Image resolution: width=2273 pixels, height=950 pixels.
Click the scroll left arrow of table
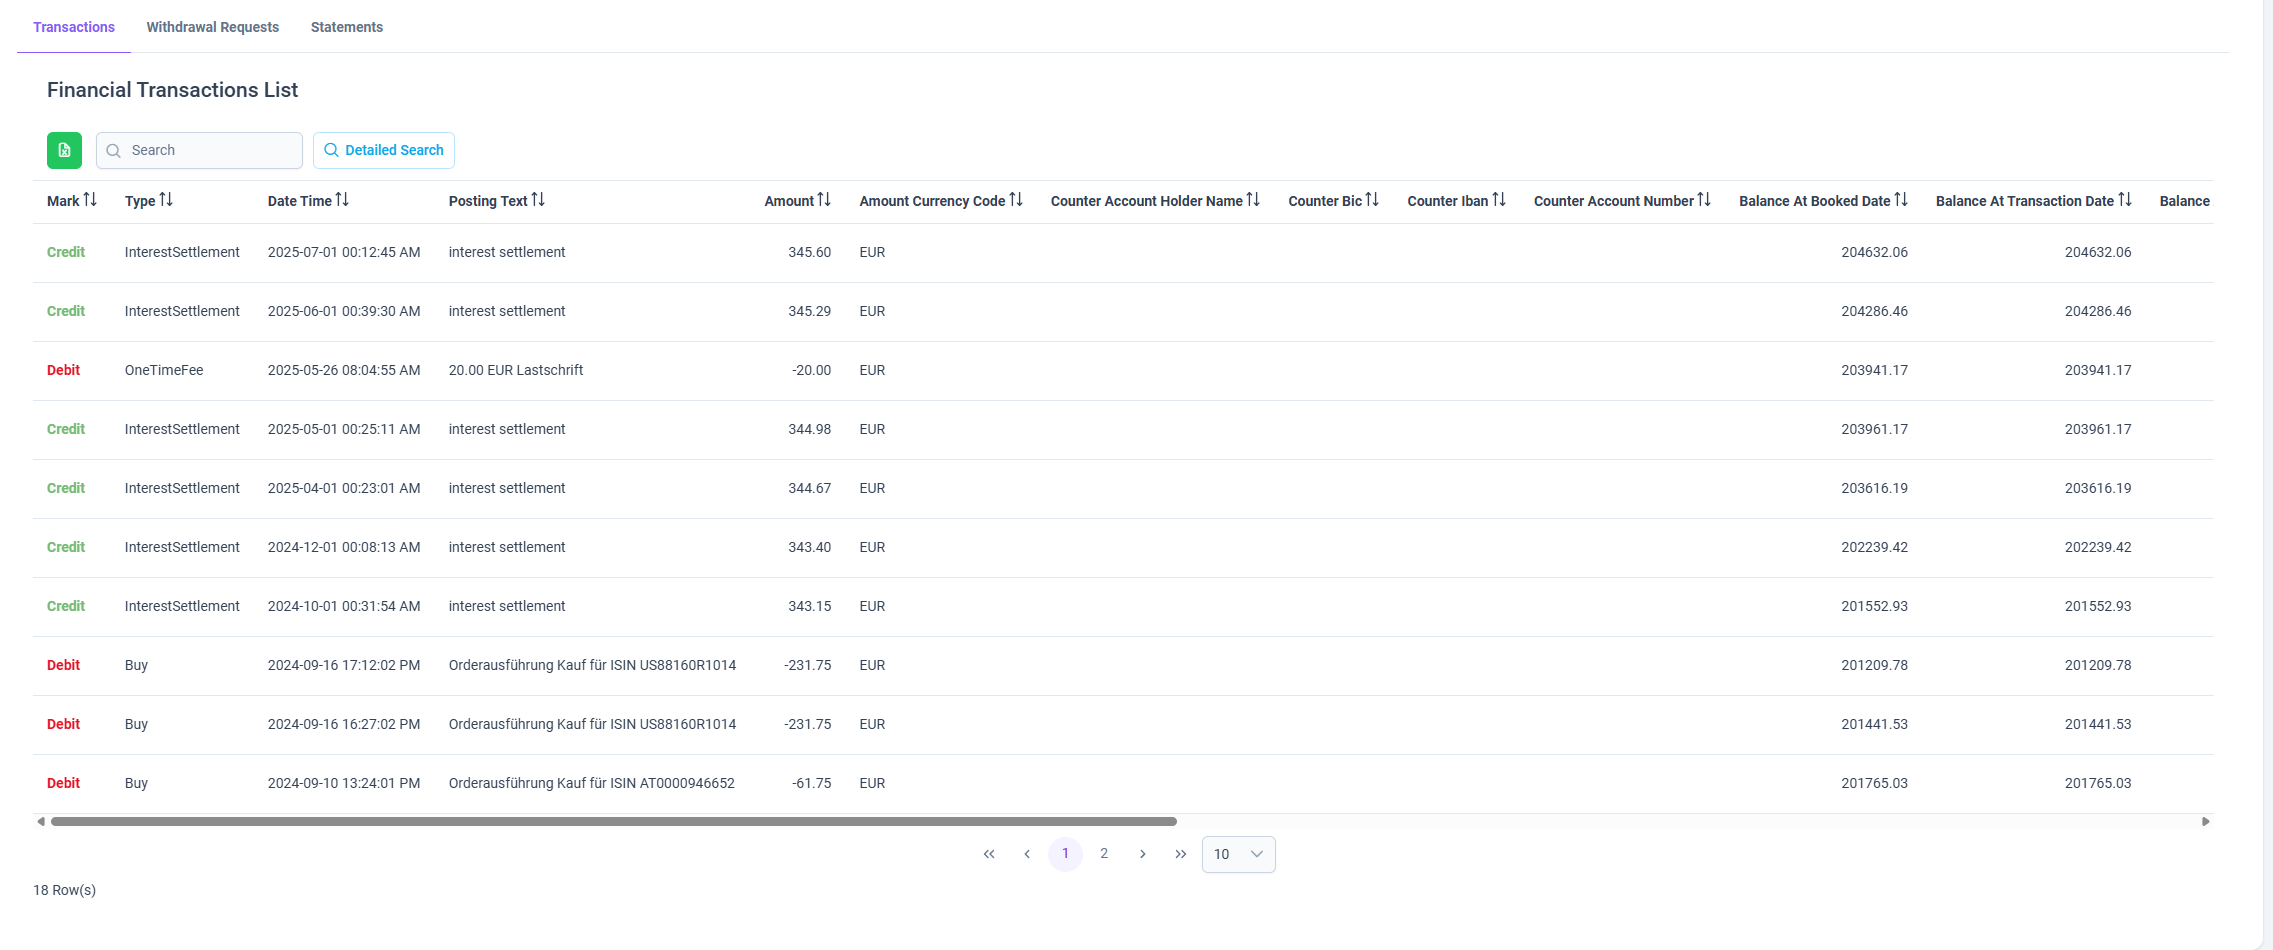coord(40,822)
